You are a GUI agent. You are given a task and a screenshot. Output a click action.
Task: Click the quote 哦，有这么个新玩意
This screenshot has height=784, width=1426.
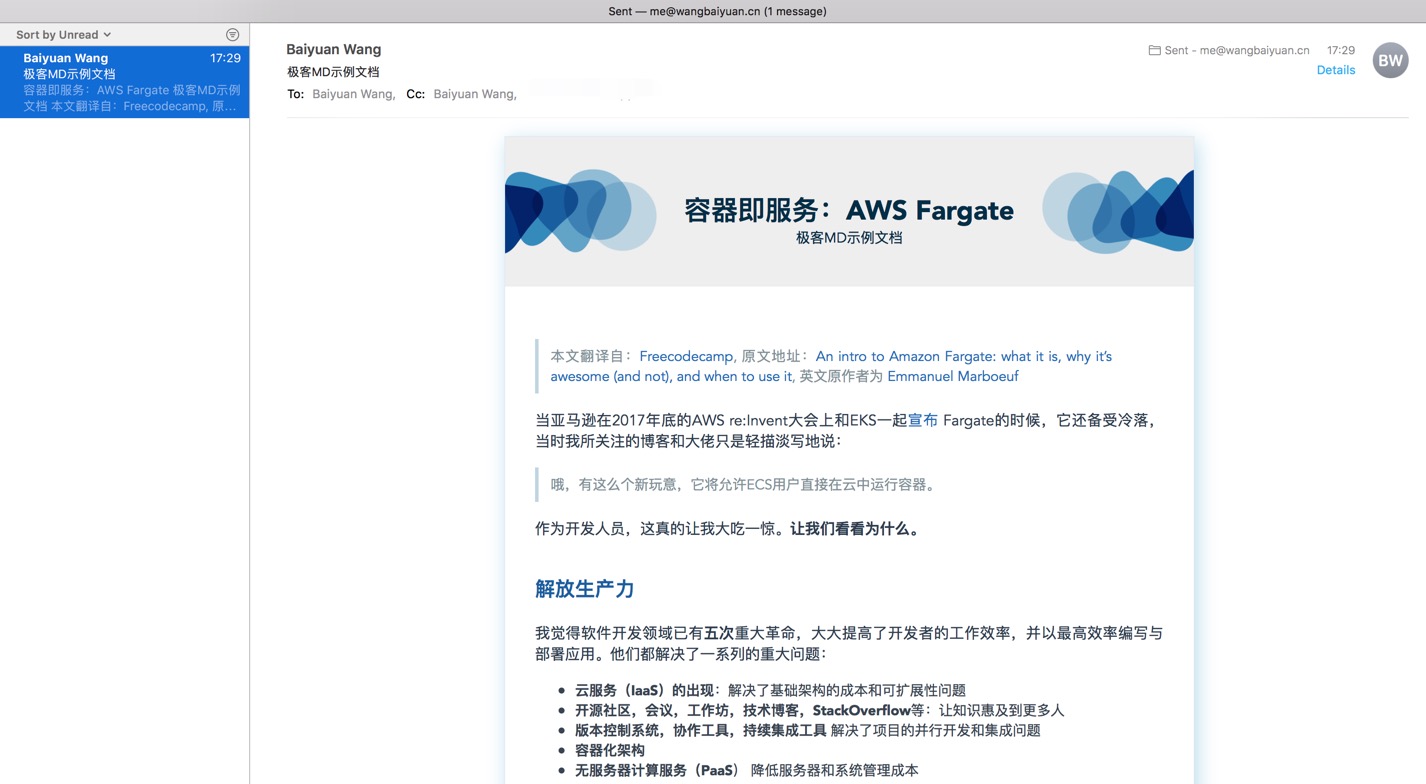coord(745,485)
